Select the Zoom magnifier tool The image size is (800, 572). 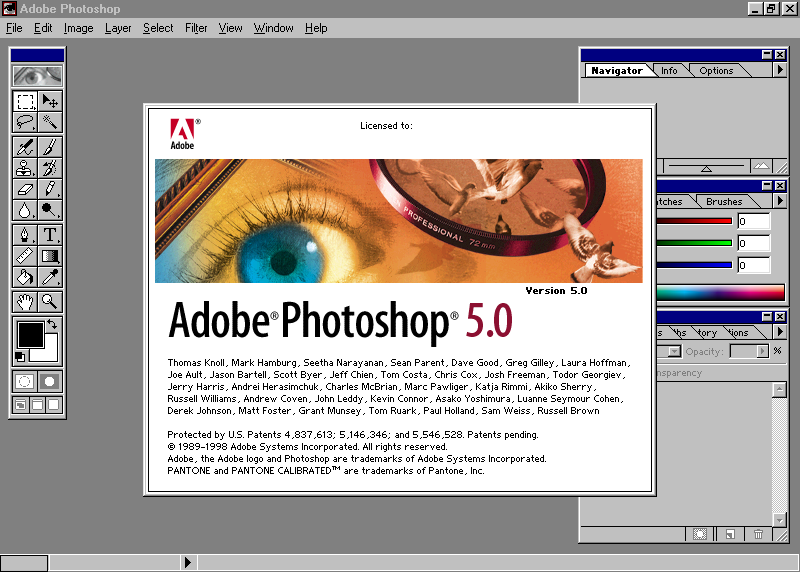49,302
